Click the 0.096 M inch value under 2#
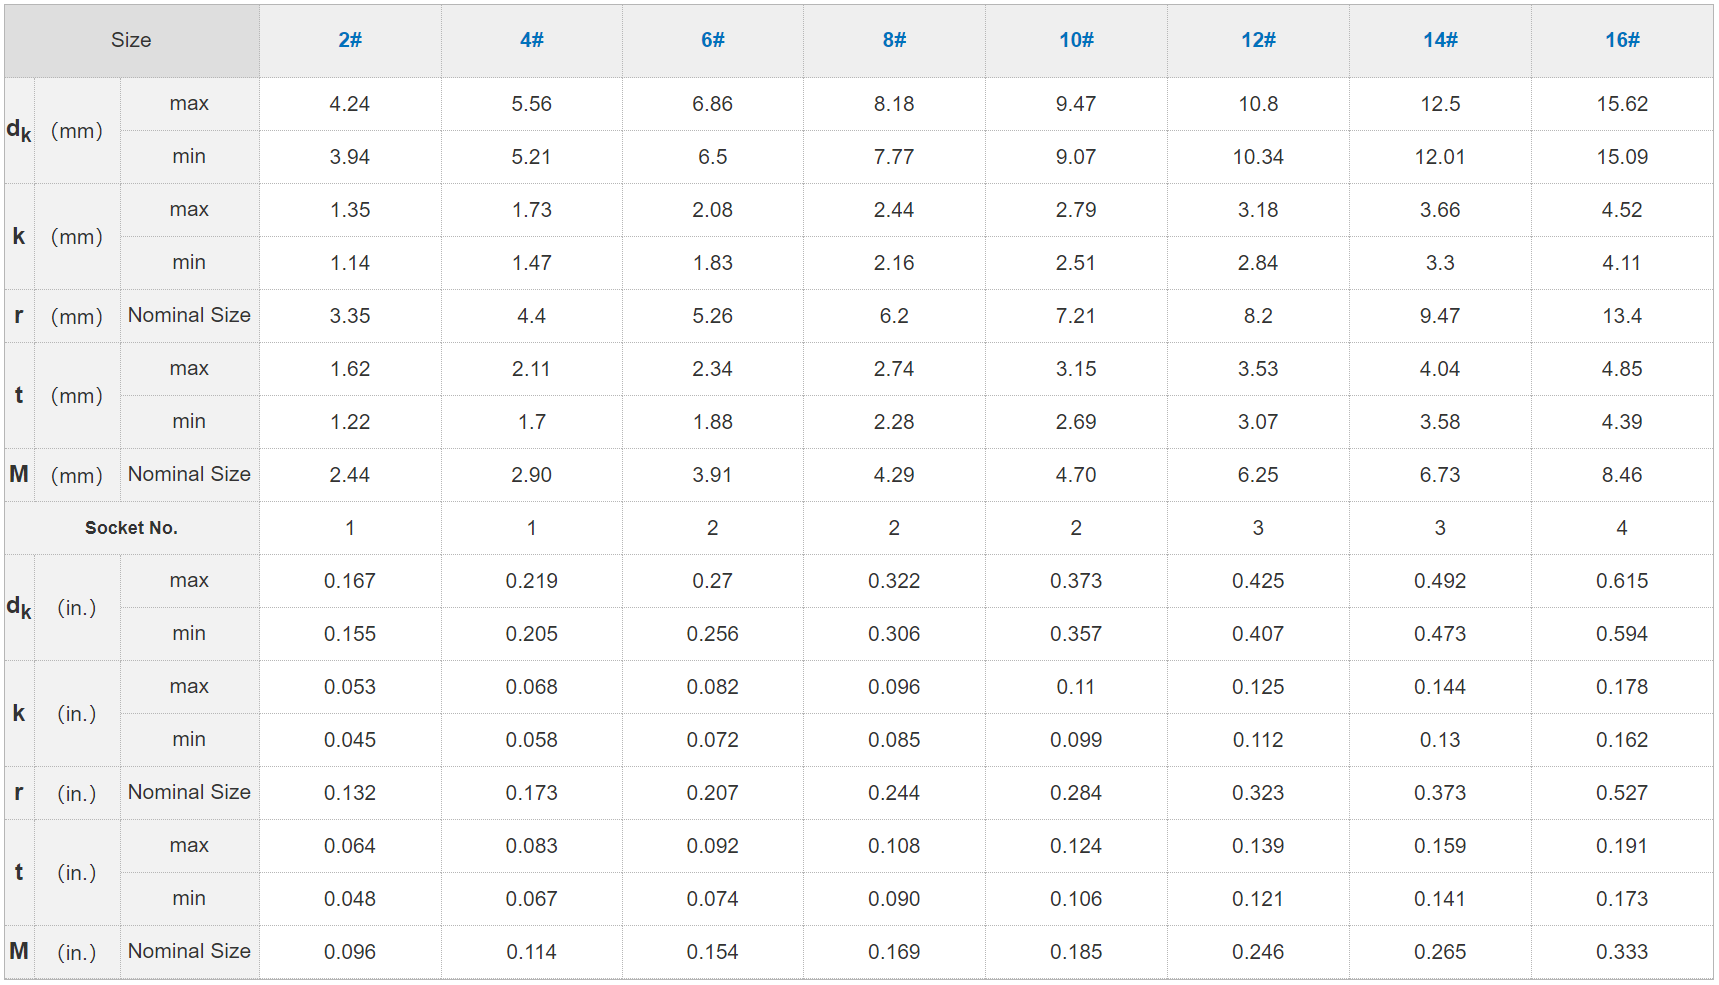This screenshot has height=985, width=1719. click(x=350, y=952)
